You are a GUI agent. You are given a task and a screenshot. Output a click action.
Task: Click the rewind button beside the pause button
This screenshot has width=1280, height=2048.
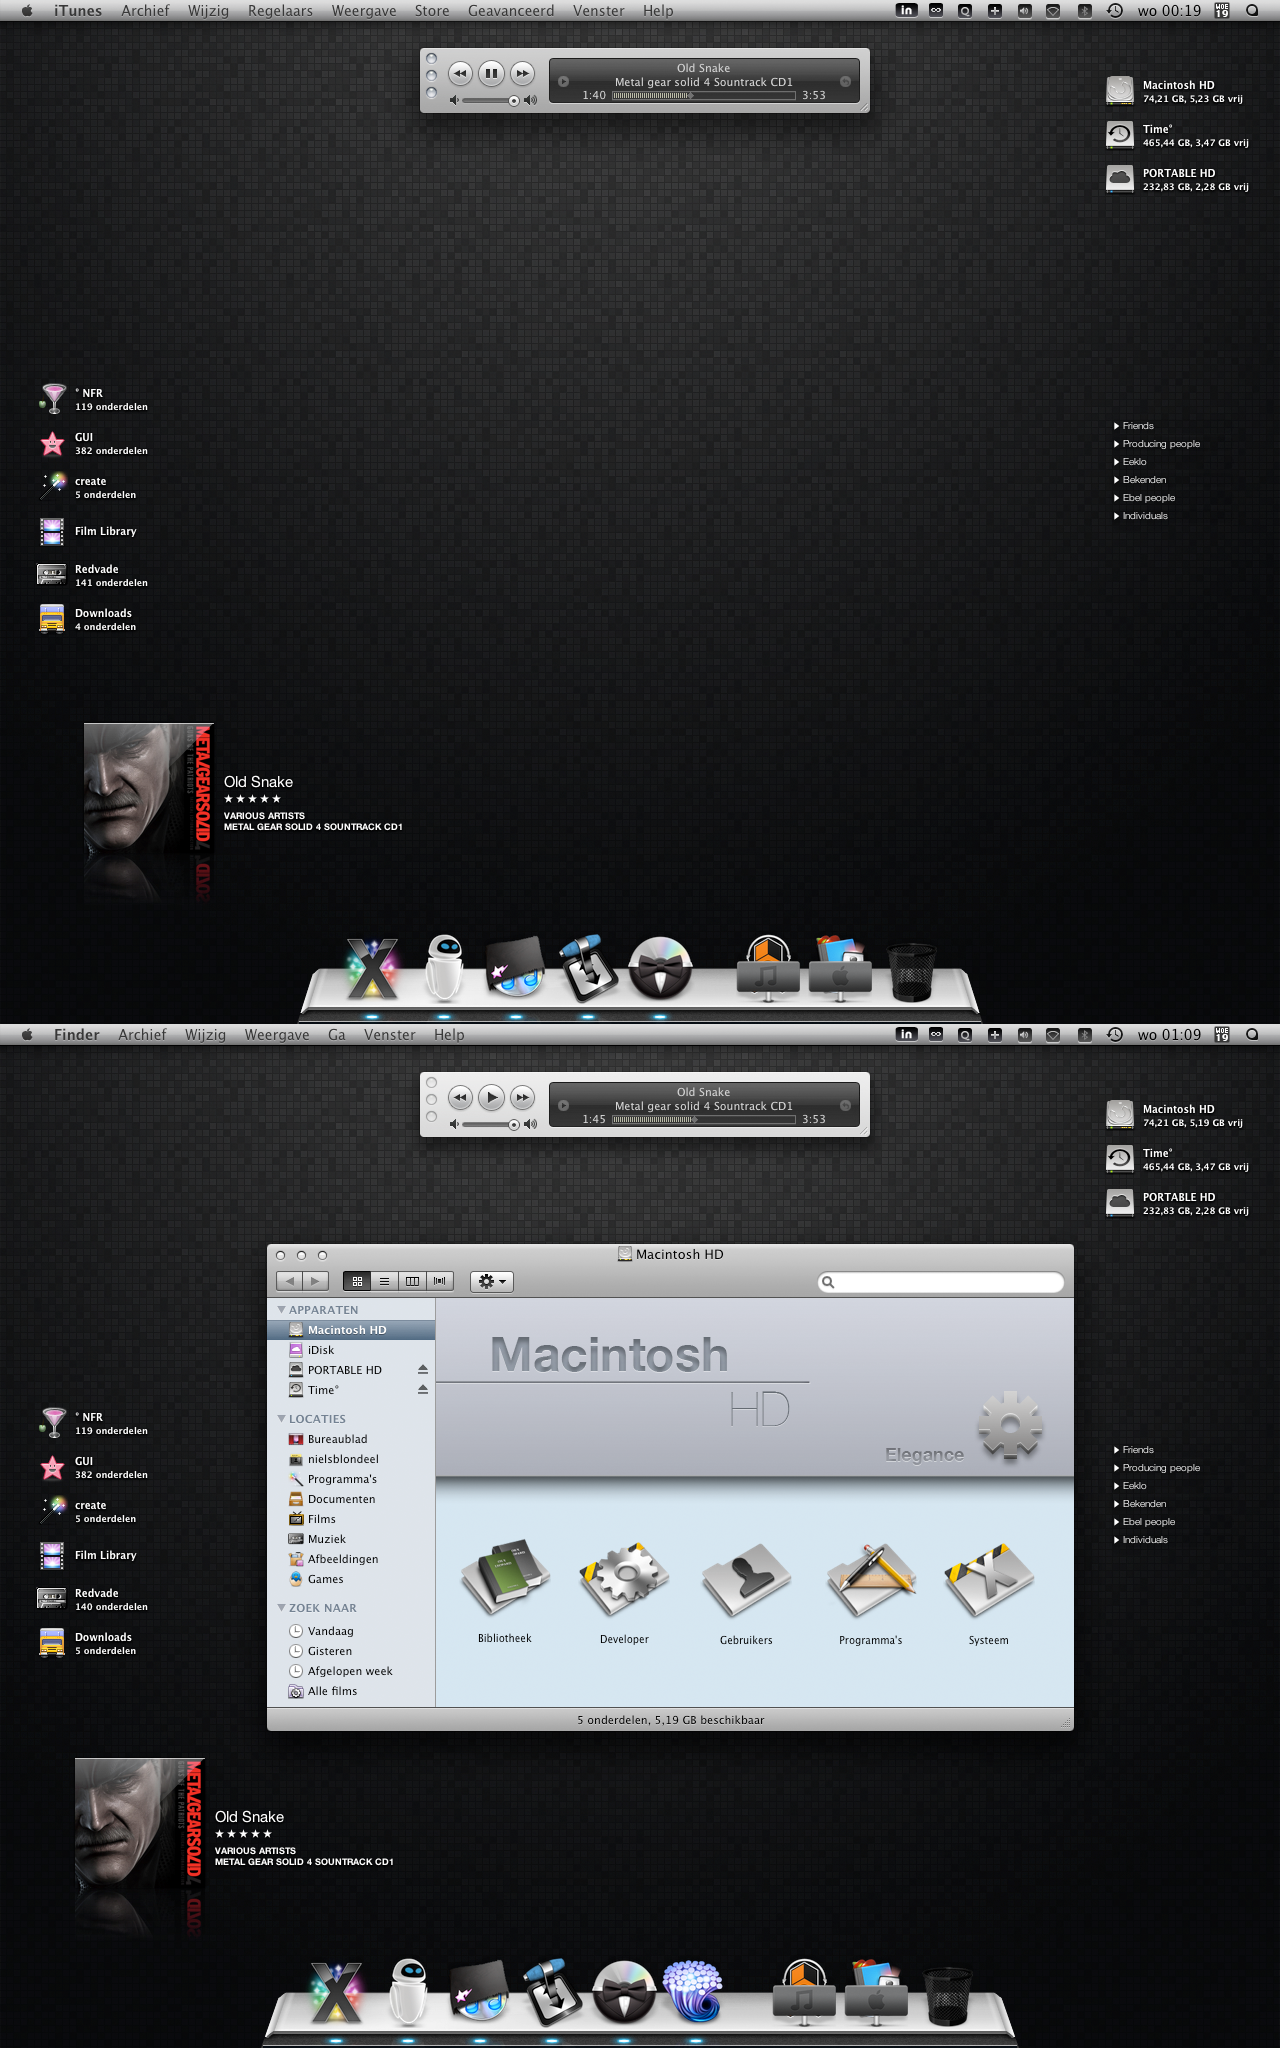(x=460, y=73)
